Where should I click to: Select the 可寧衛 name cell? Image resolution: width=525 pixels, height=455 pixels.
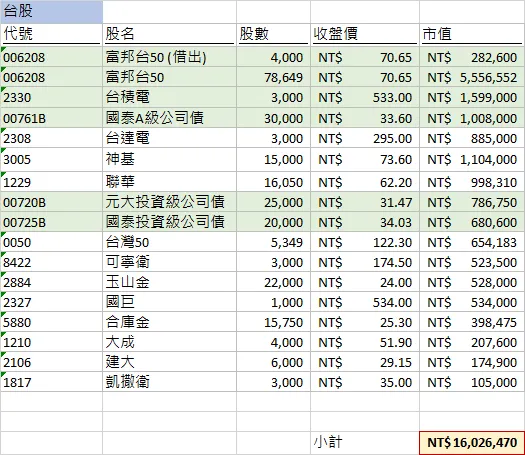[169, 262]
